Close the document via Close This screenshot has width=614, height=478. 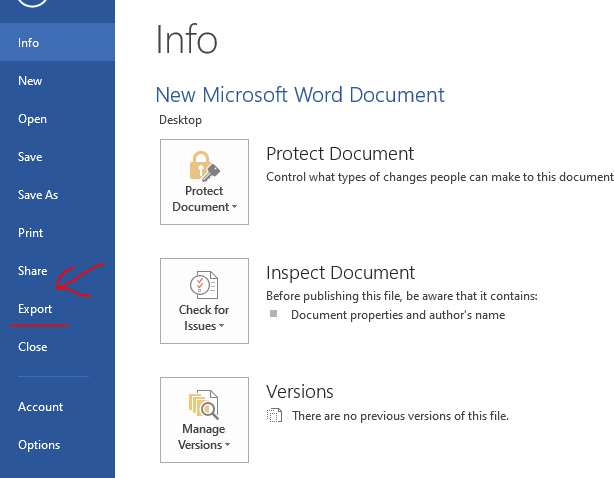pos(57,346)
